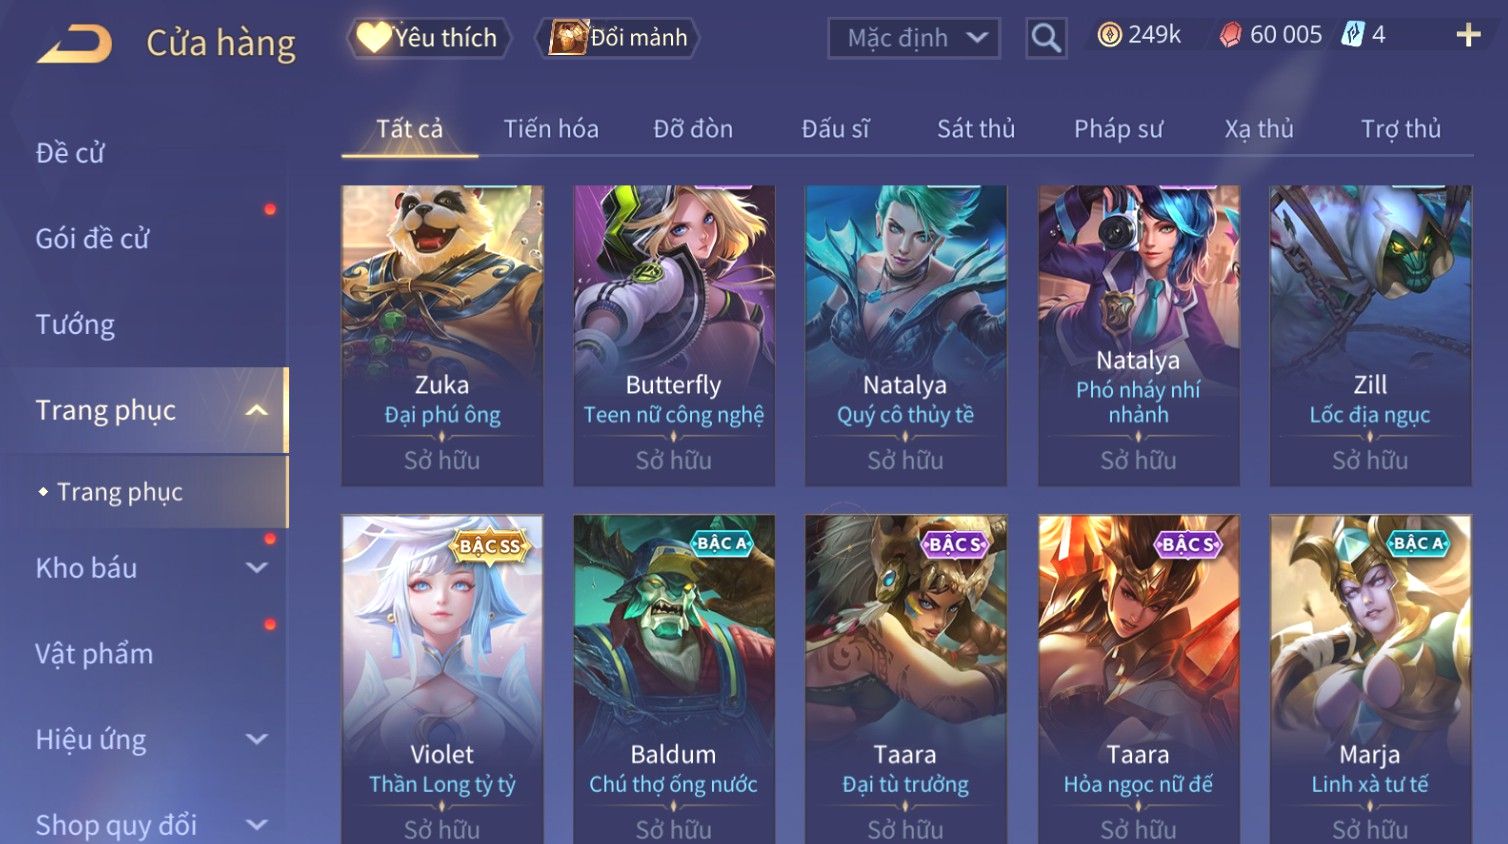1508x844 pixels.
Task: Open Violet Thần Long tỷ tỷ skin card
Action: (x=442, y=679)
